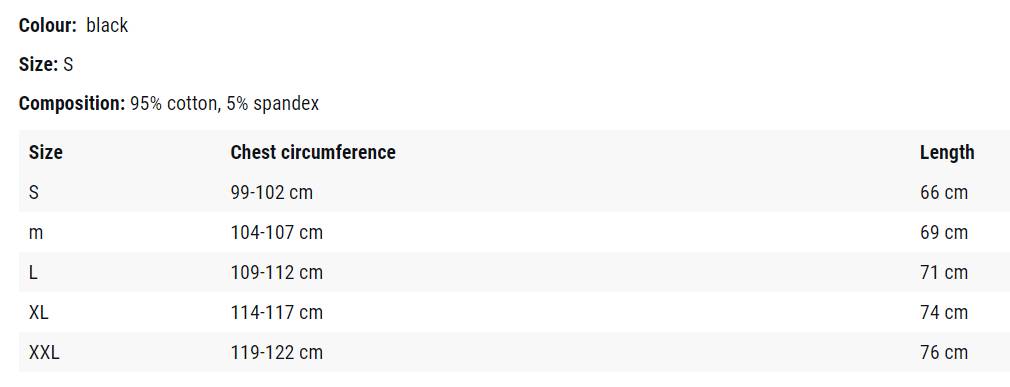The image size is (1010, 387).
Task: Click the 74 cm length value
Action: tap(944, 312)
